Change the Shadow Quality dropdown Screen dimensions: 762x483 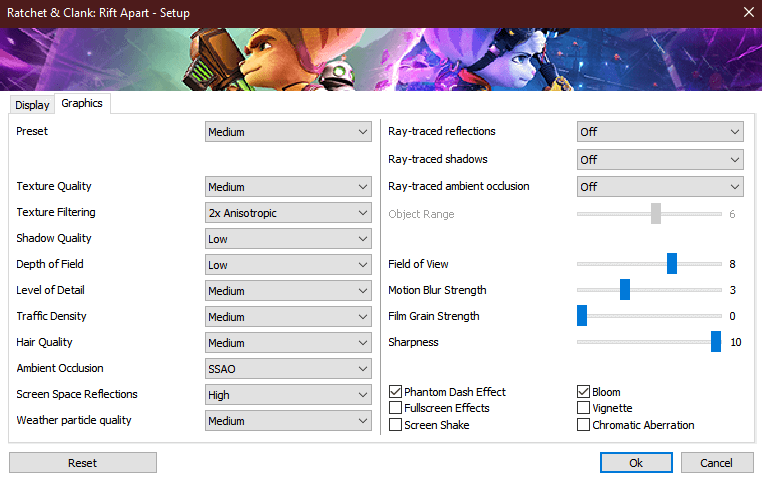coord(288,239)
